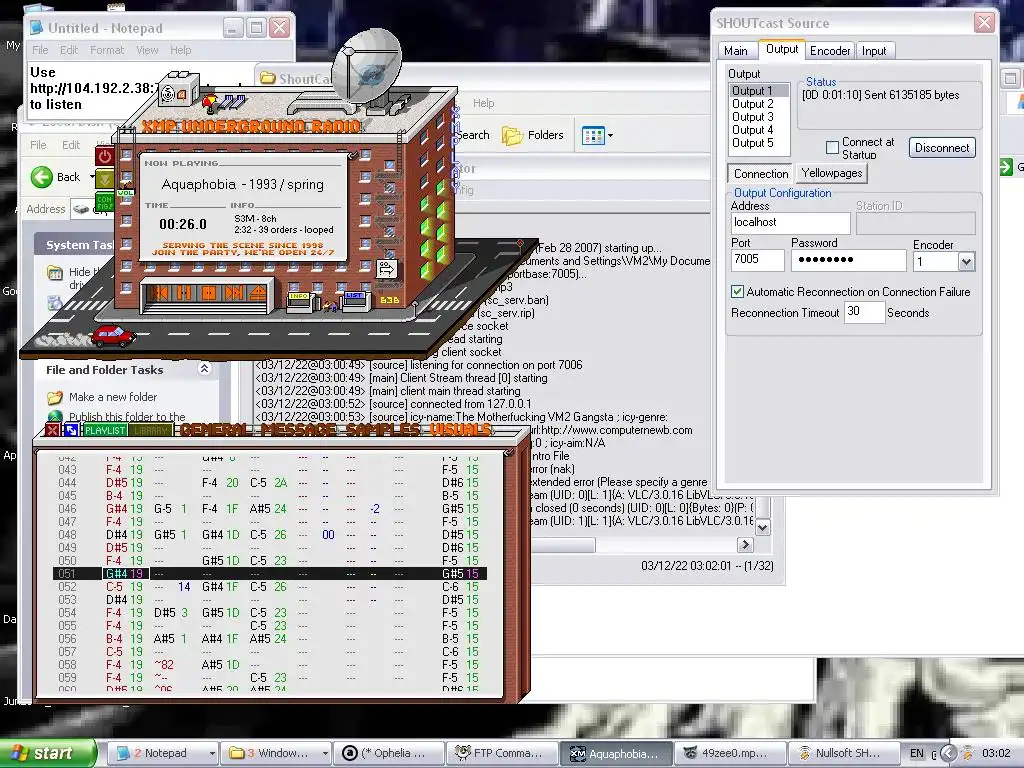Click the Password field

pos(848,260)
